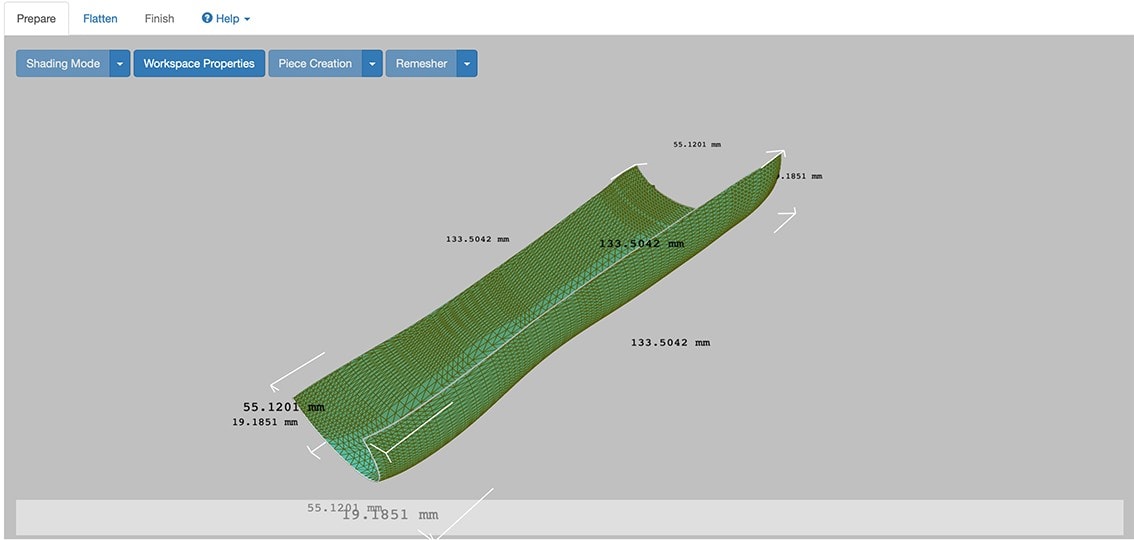Click the light gray bottom status bar
The width and height of the screenshot is (1134, 540).
tap(750, 517)
